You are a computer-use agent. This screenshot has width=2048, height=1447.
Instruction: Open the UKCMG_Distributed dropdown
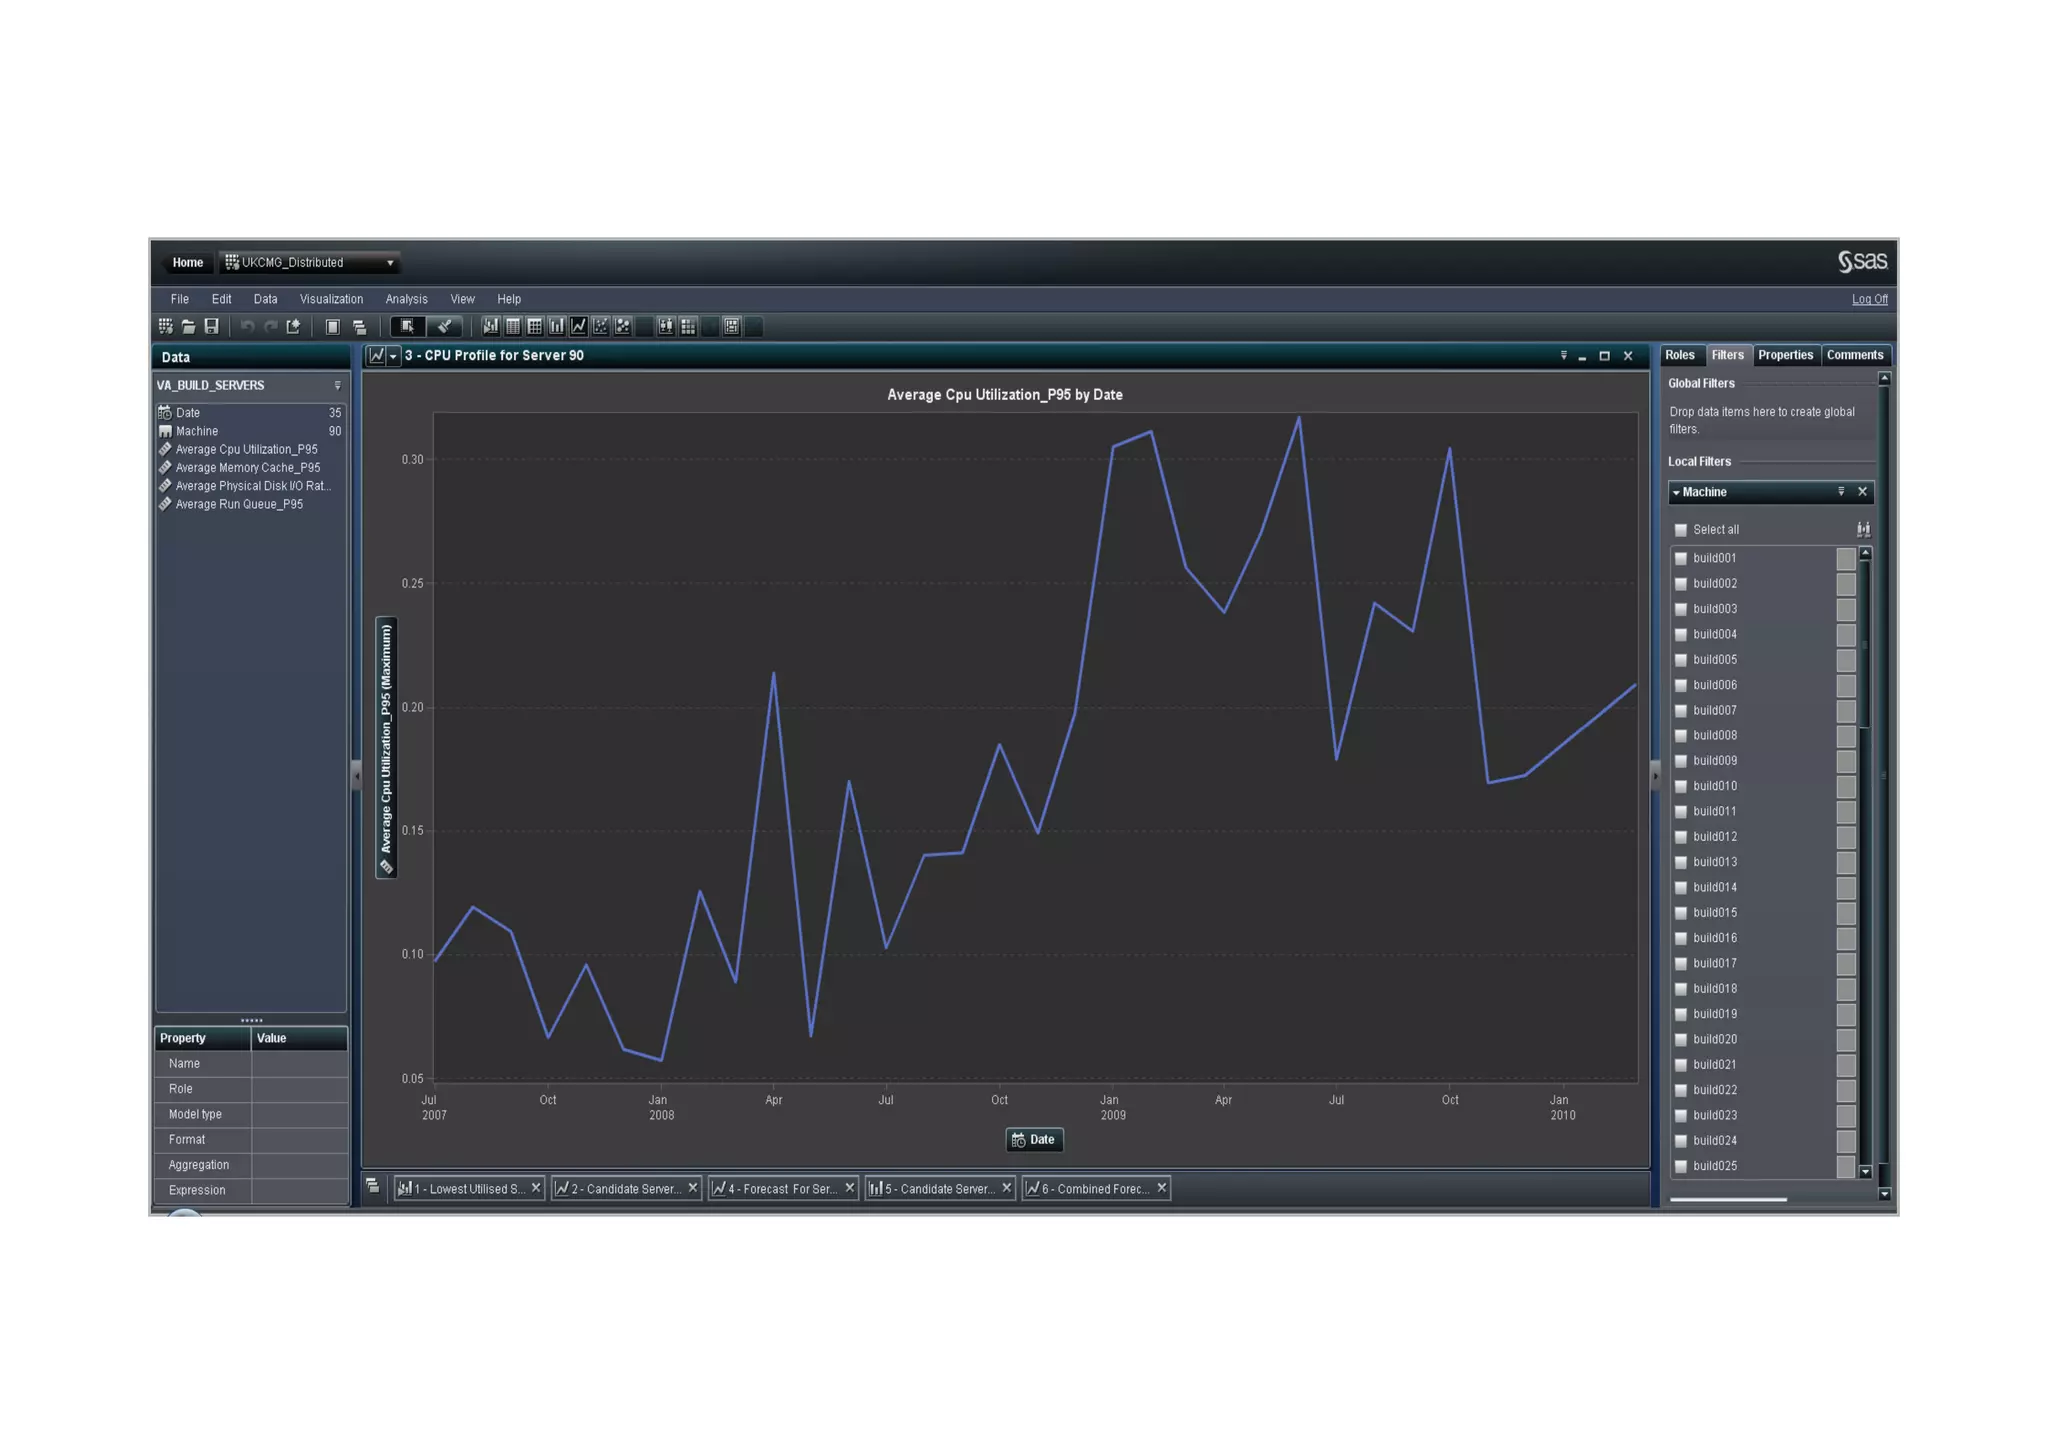pos(389,263)
